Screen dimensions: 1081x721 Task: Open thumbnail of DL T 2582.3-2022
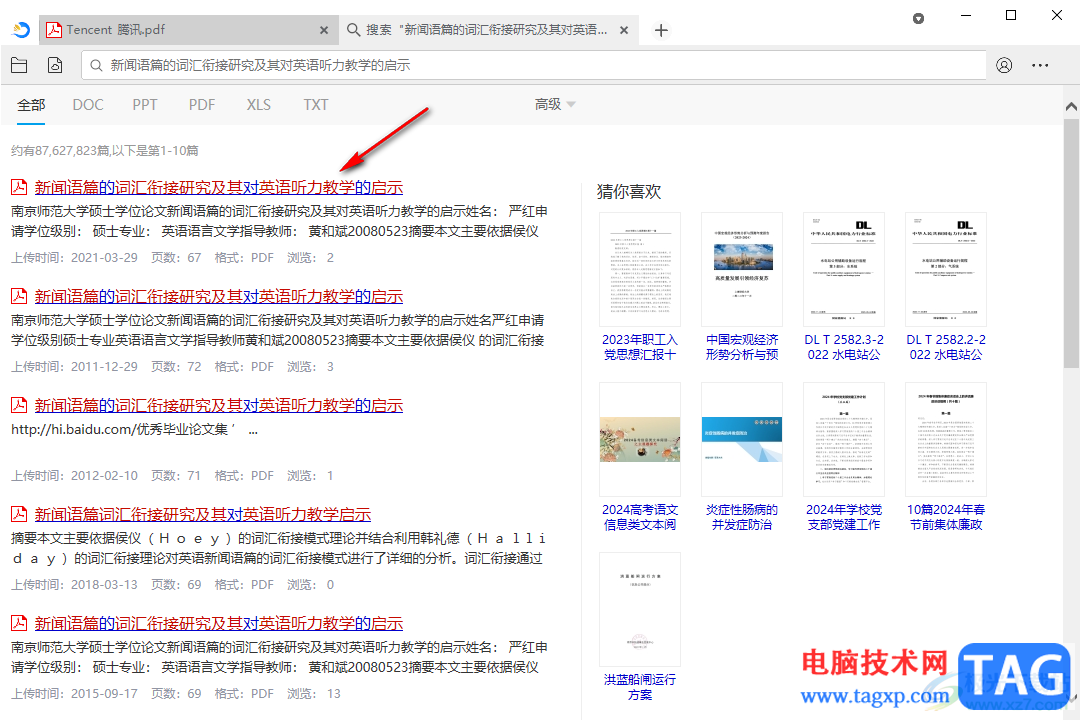coord(844,270)
